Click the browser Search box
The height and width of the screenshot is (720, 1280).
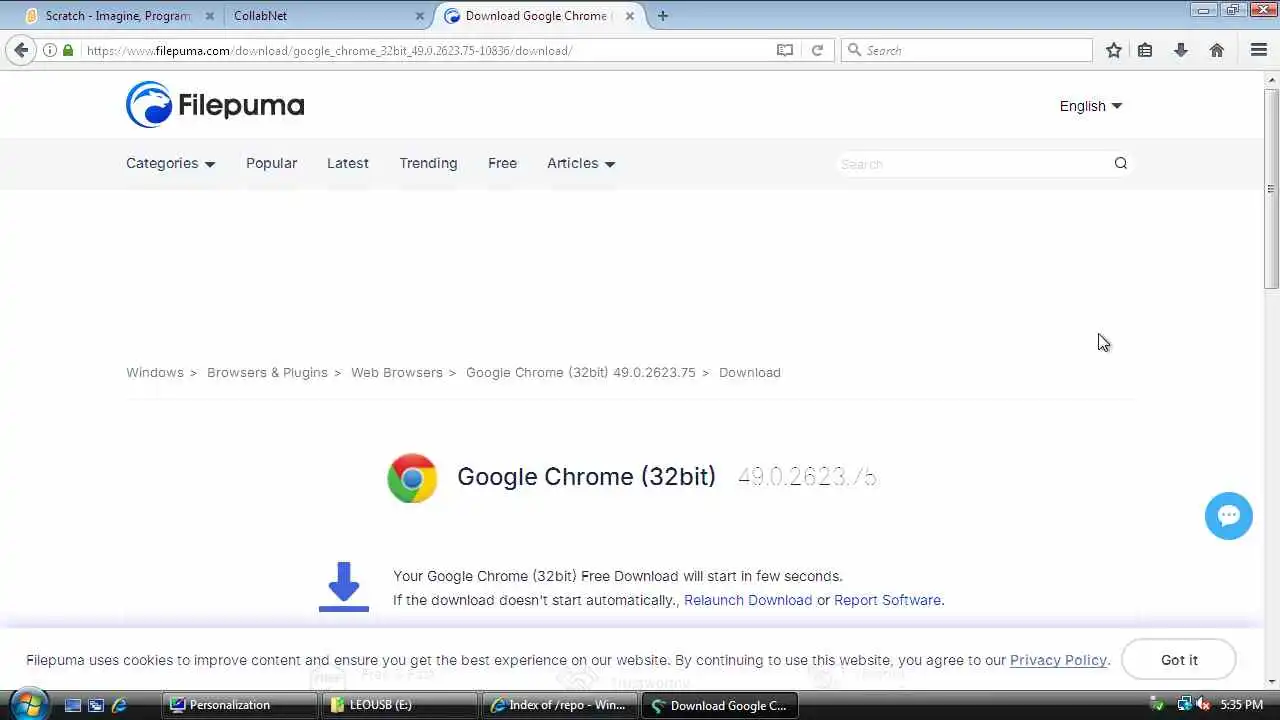pos(967,50)
